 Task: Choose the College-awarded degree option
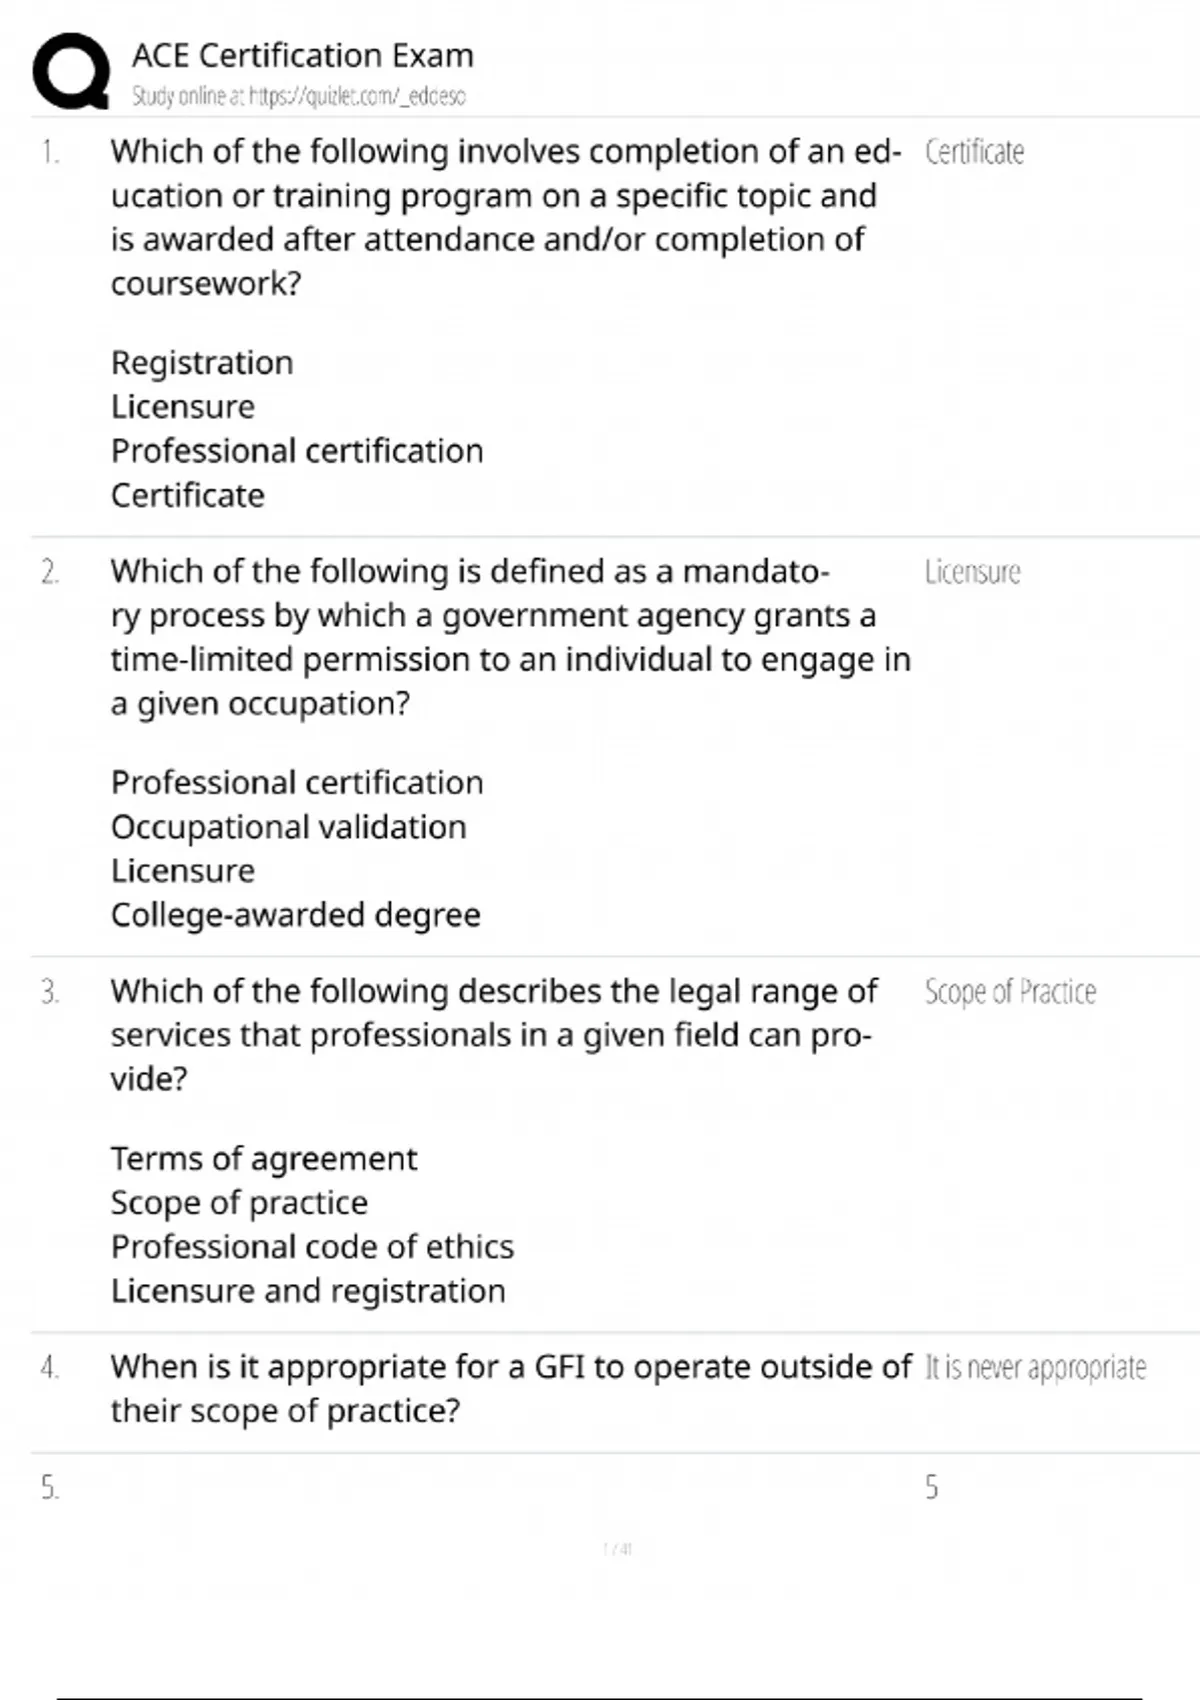point(295,915)
